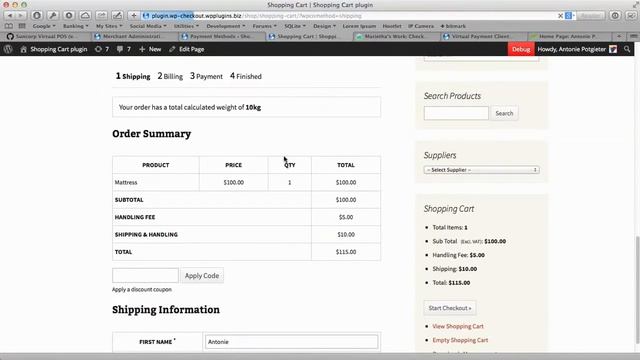Click the Reader button in address bar
Screen dimensions: 640x360
click(x=591, y=16)
